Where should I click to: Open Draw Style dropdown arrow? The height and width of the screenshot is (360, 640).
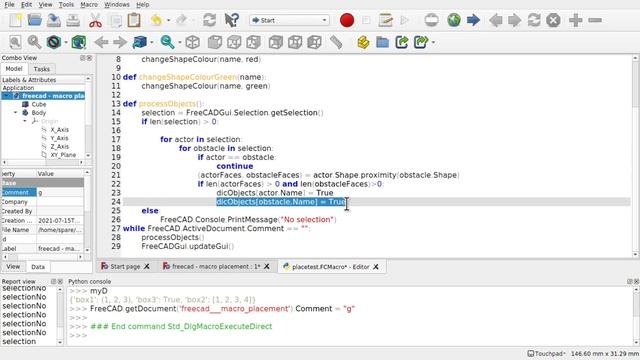pos(65,42)
